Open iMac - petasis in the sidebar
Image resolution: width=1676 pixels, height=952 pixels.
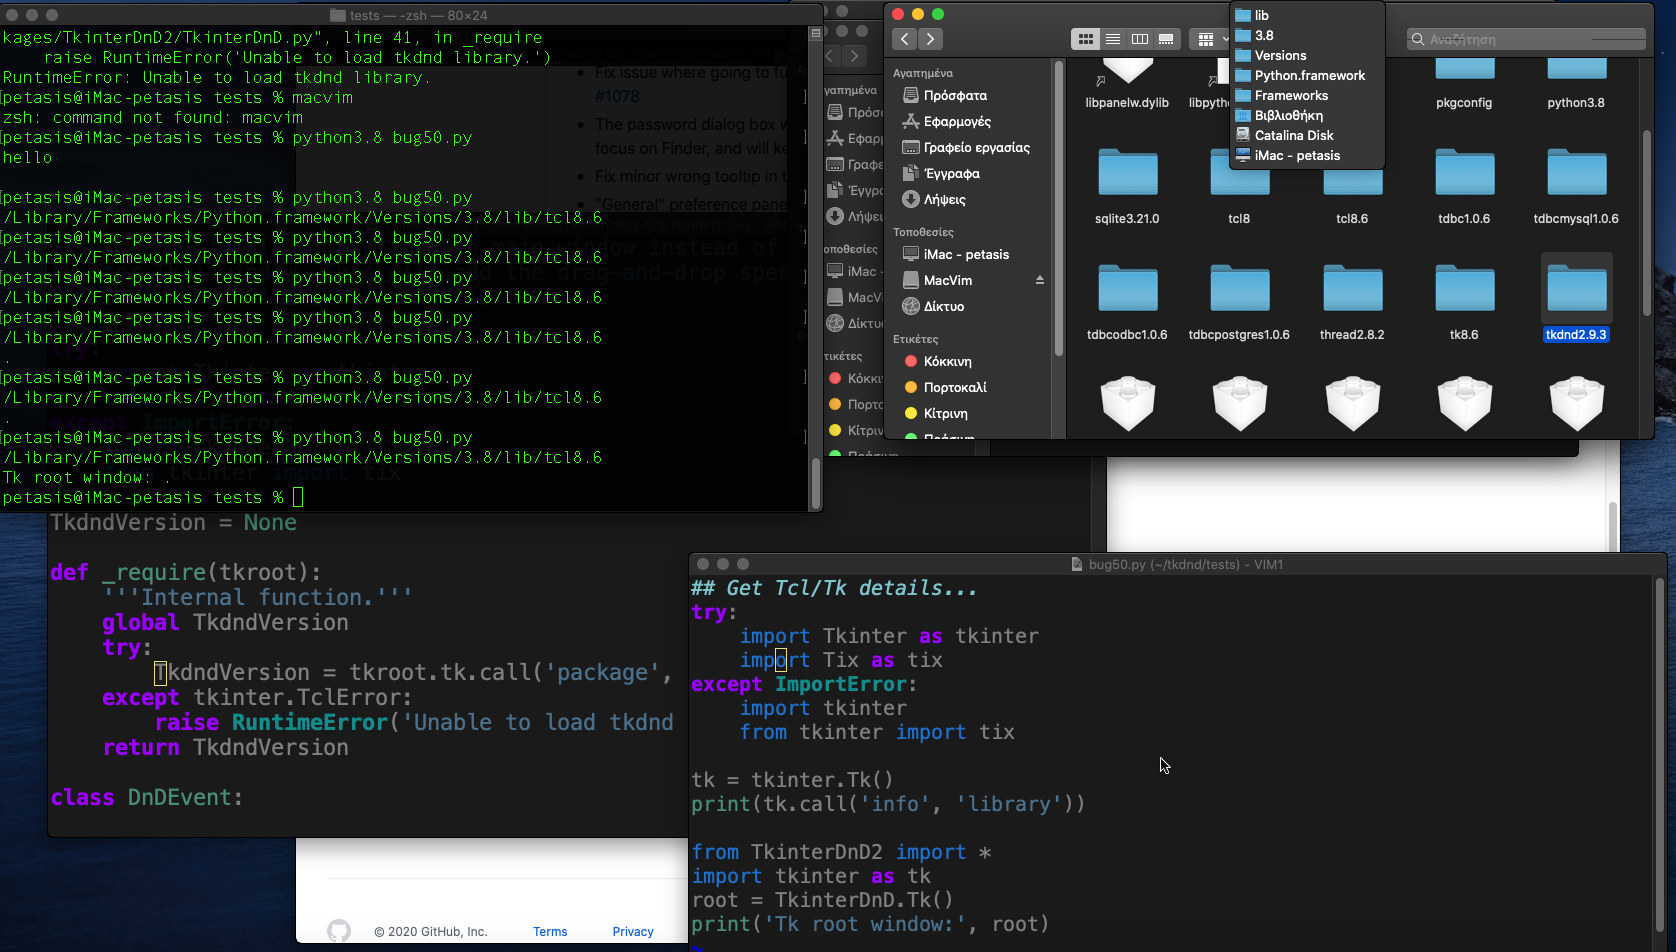pos(956,254)
